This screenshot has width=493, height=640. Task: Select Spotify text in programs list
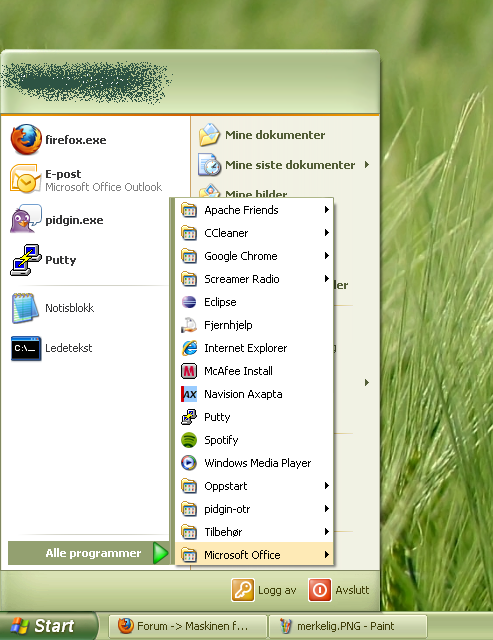tap(221, 440)
